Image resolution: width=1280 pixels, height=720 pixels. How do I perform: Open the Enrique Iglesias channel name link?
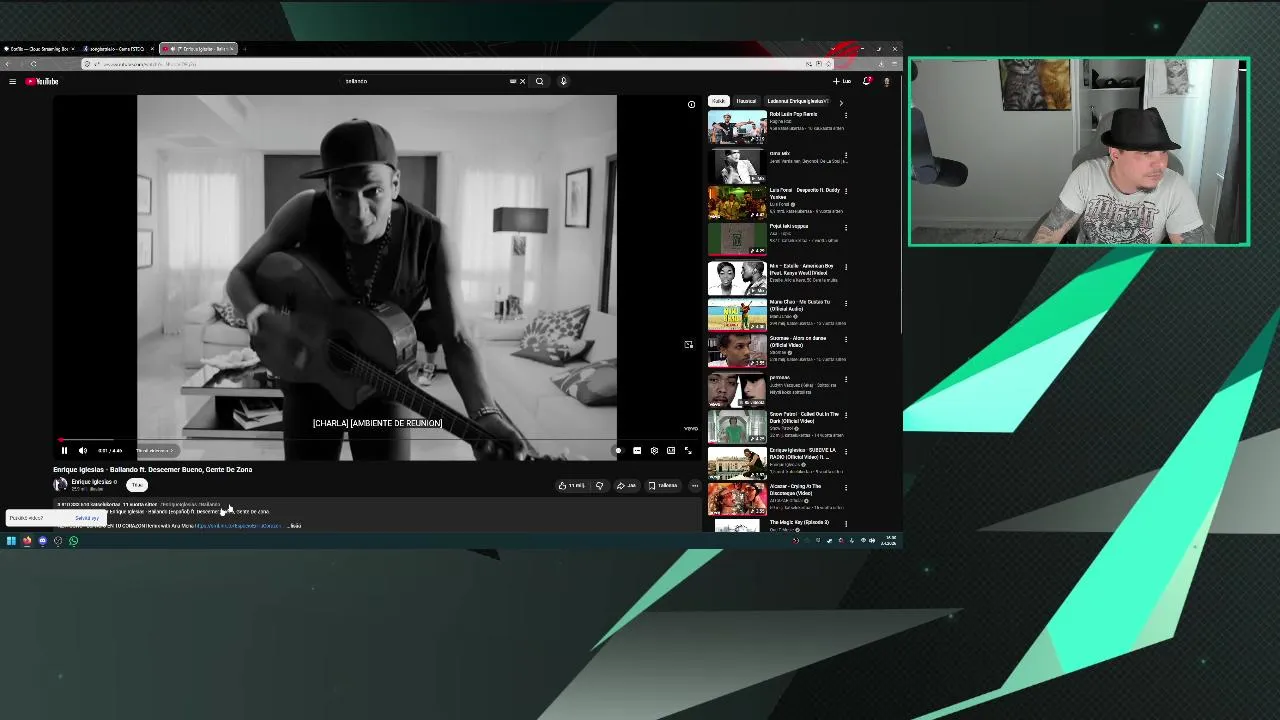tap(92, 482)
